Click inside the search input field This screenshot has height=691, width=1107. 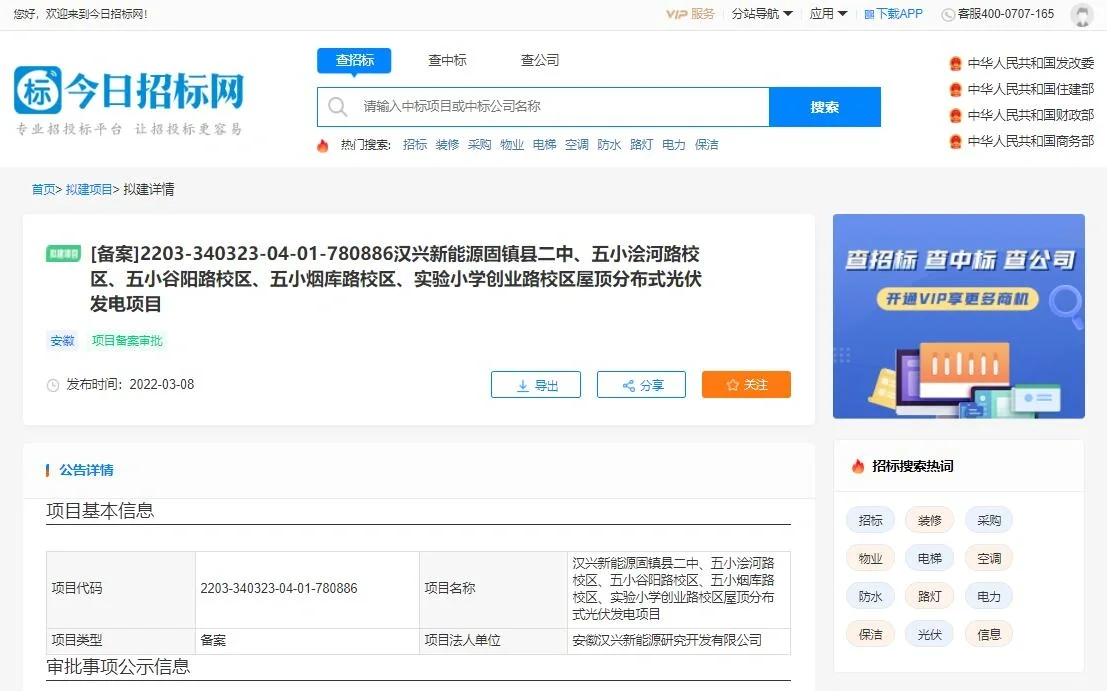tap(550, 107)
